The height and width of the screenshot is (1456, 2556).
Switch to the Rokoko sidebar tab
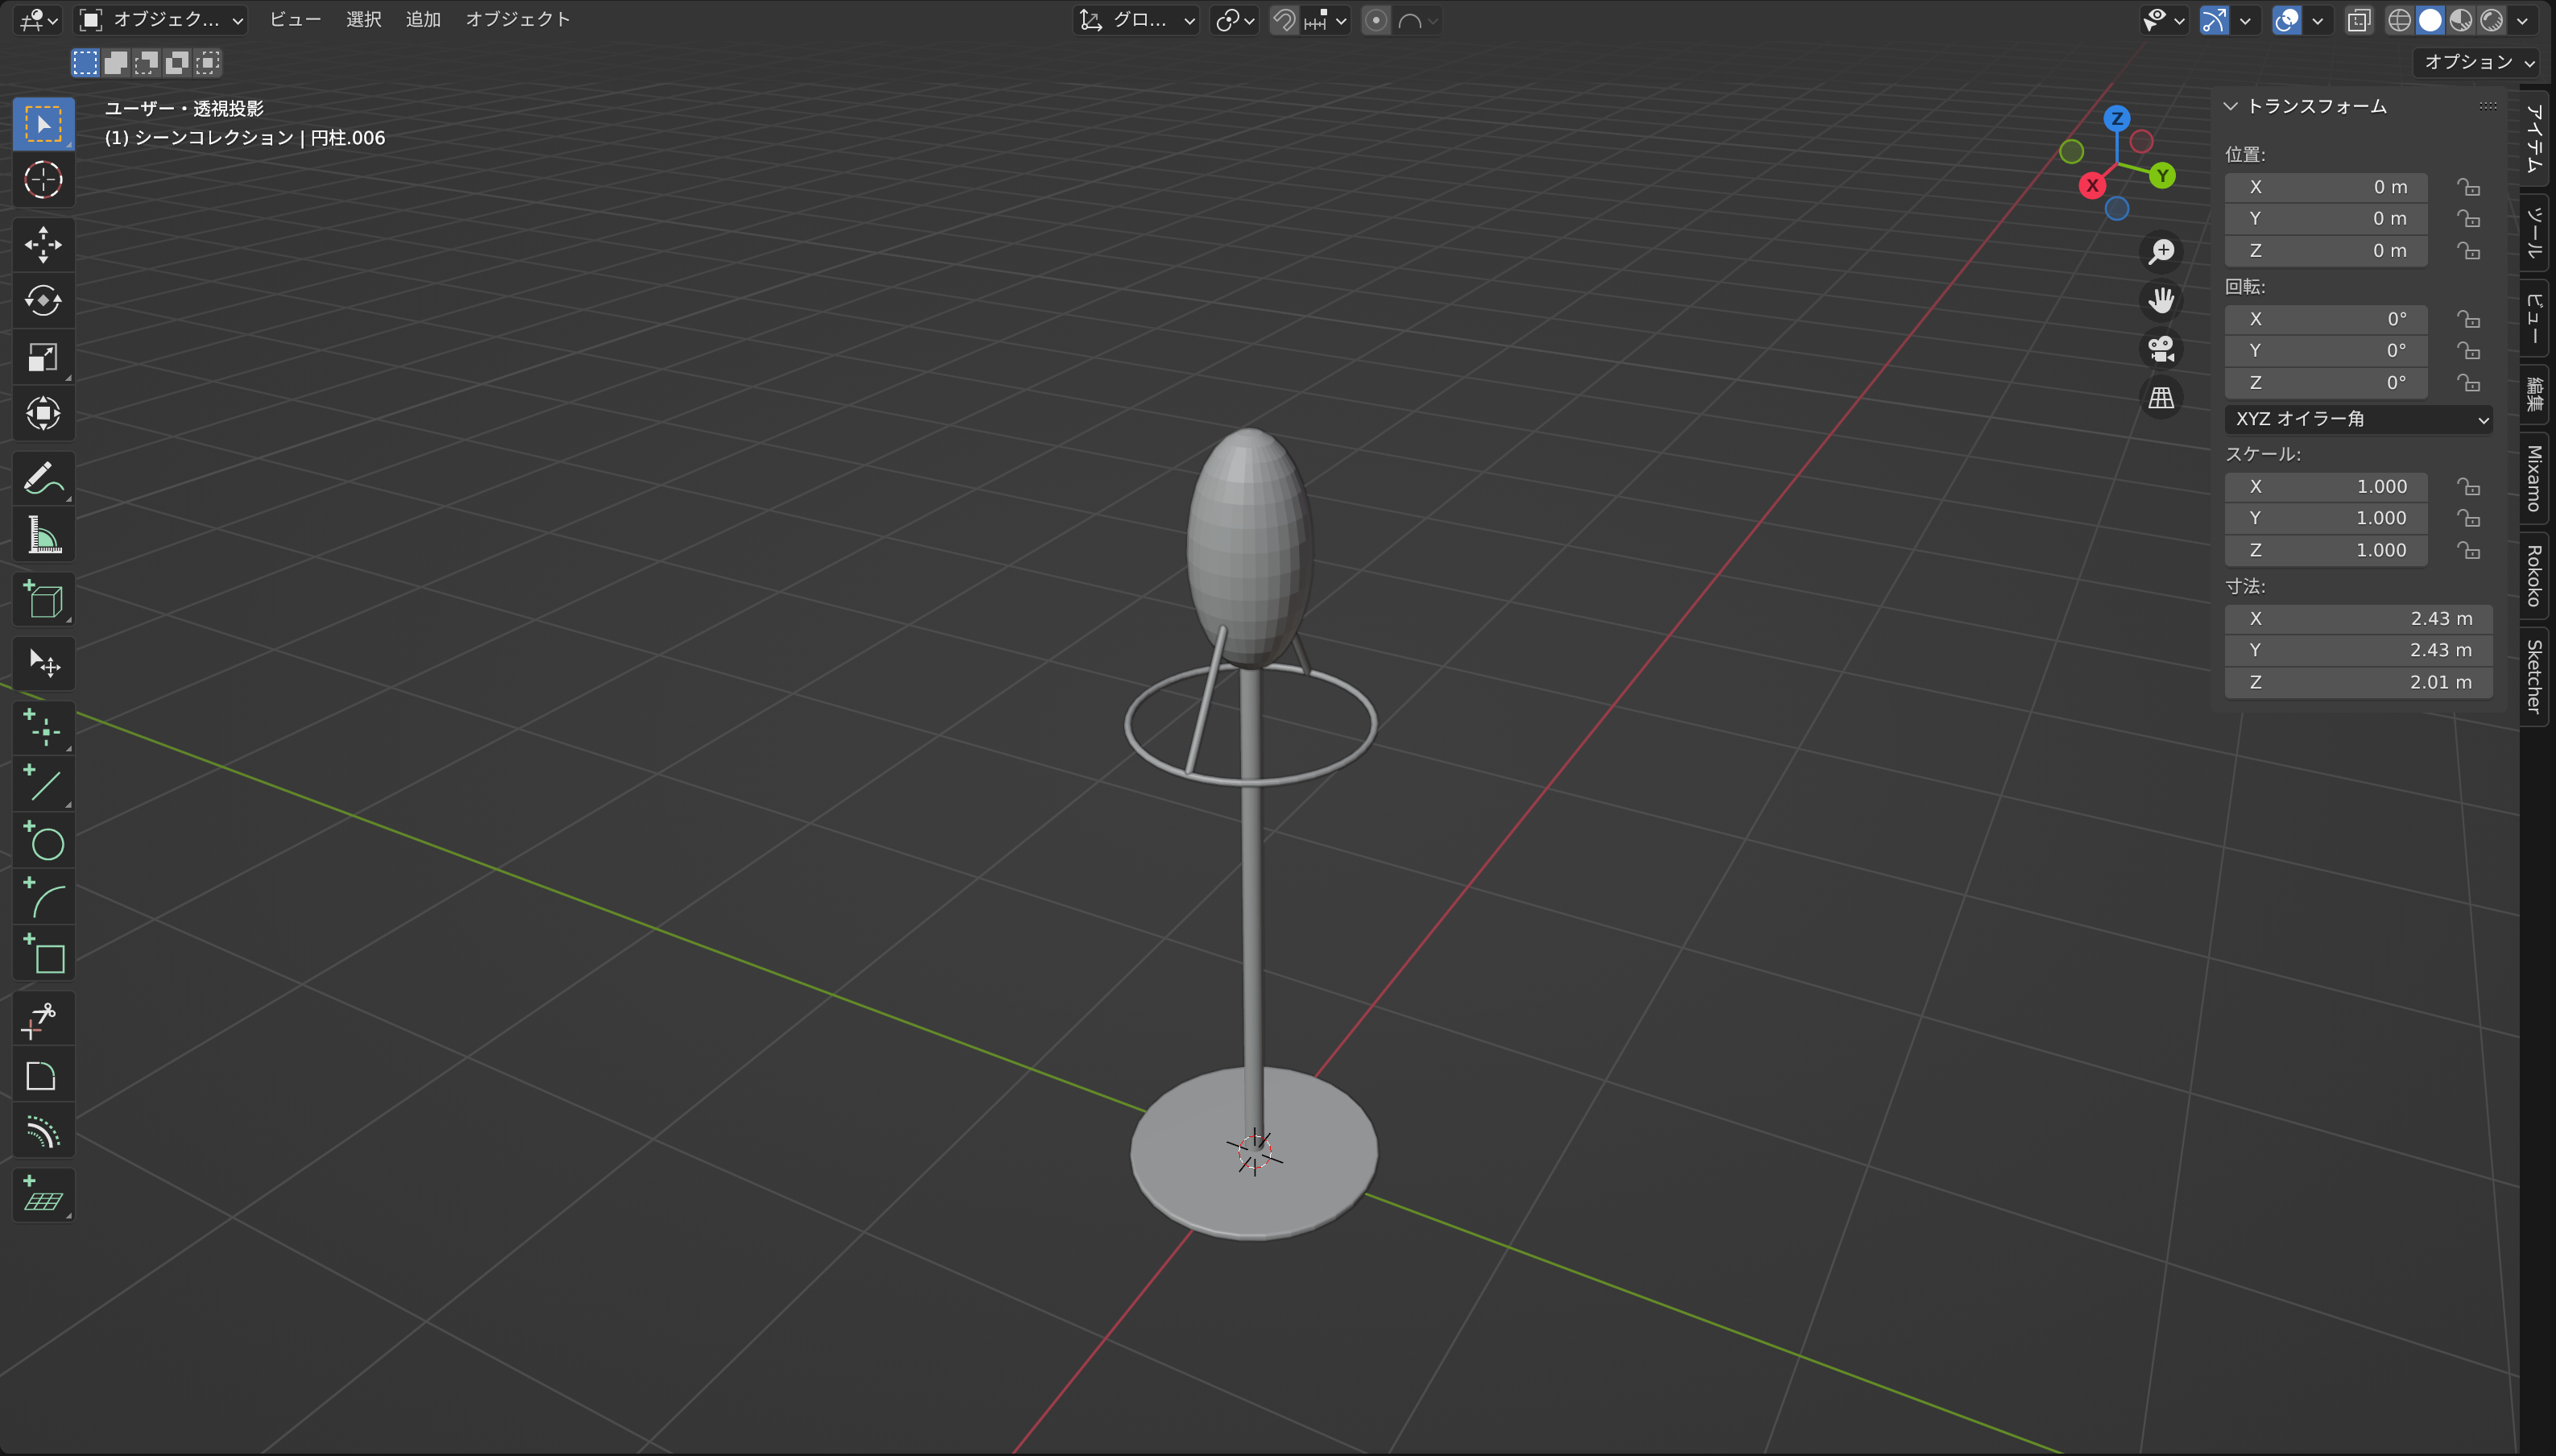(x=2534, y=576)
